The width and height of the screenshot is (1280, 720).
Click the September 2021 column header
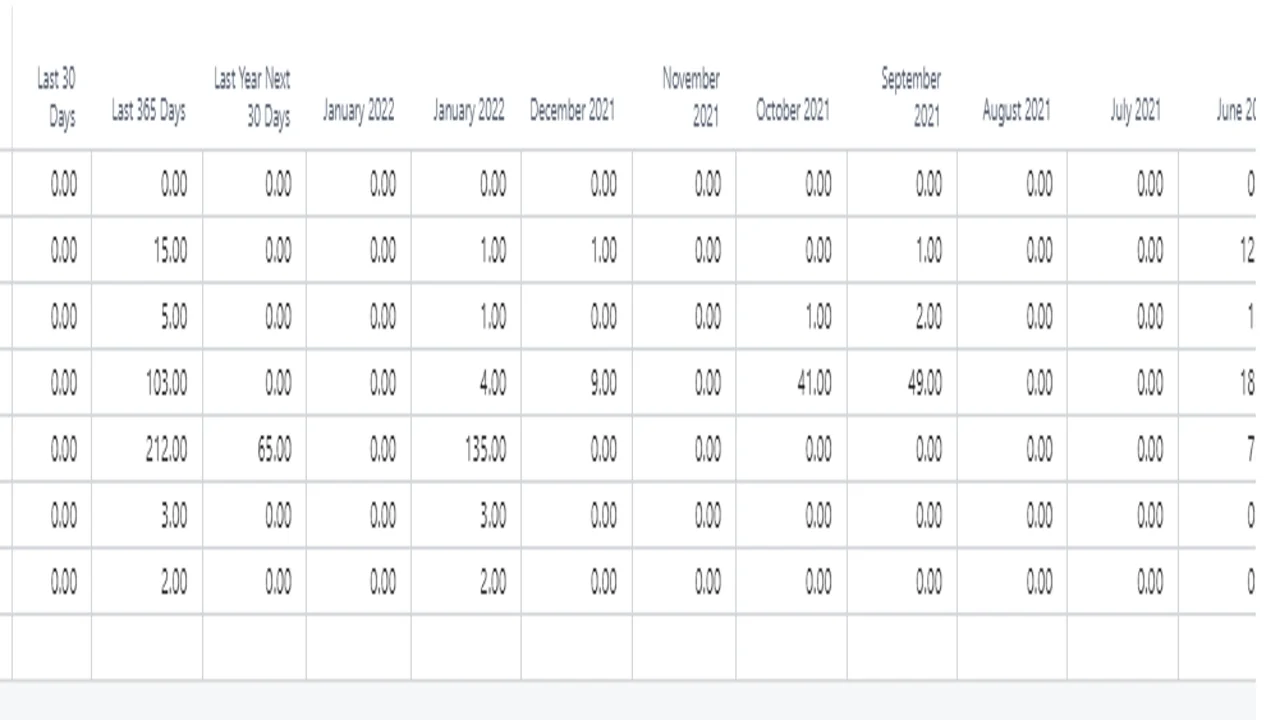point(911,97)
